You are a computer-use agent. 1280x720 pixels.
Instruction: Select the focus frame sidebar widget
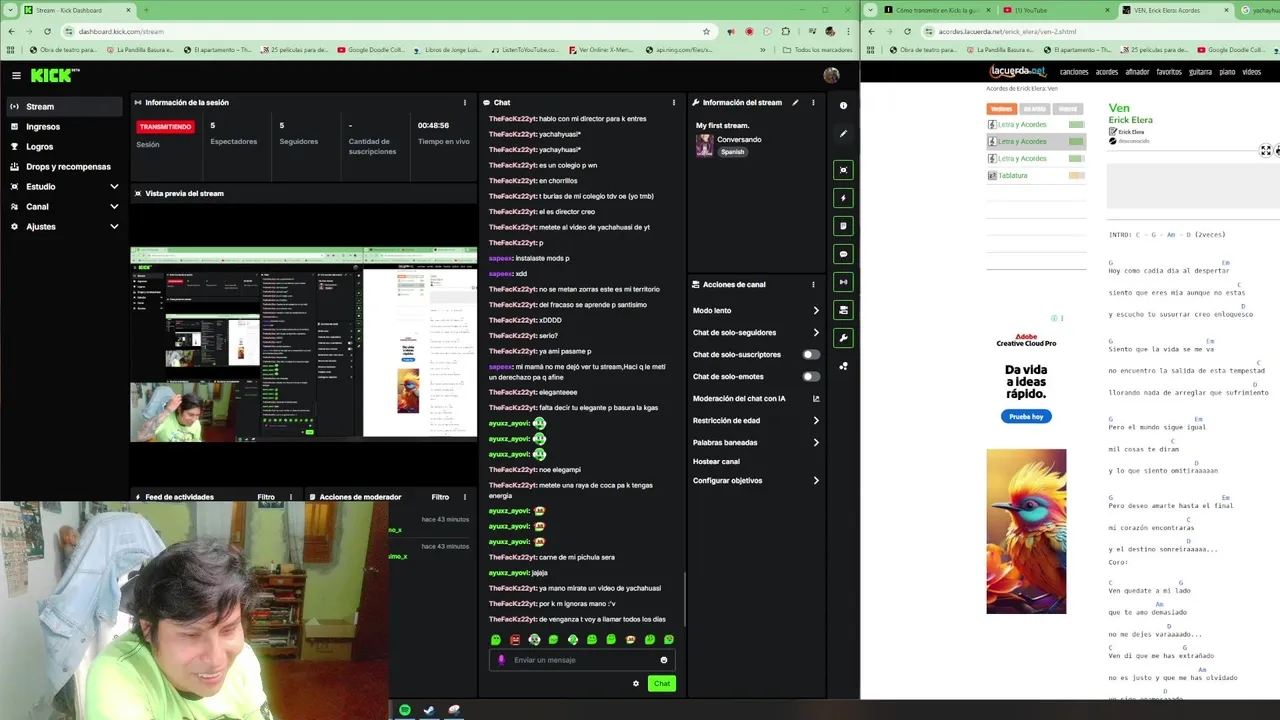[x=843, y=170]
